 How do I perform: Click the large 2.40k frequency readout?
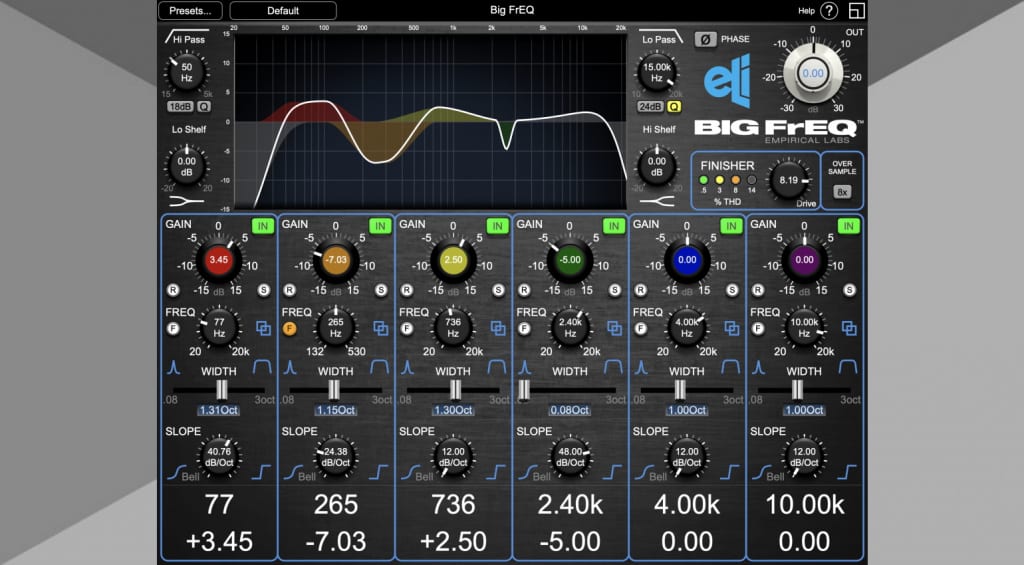tap(570, 504)
